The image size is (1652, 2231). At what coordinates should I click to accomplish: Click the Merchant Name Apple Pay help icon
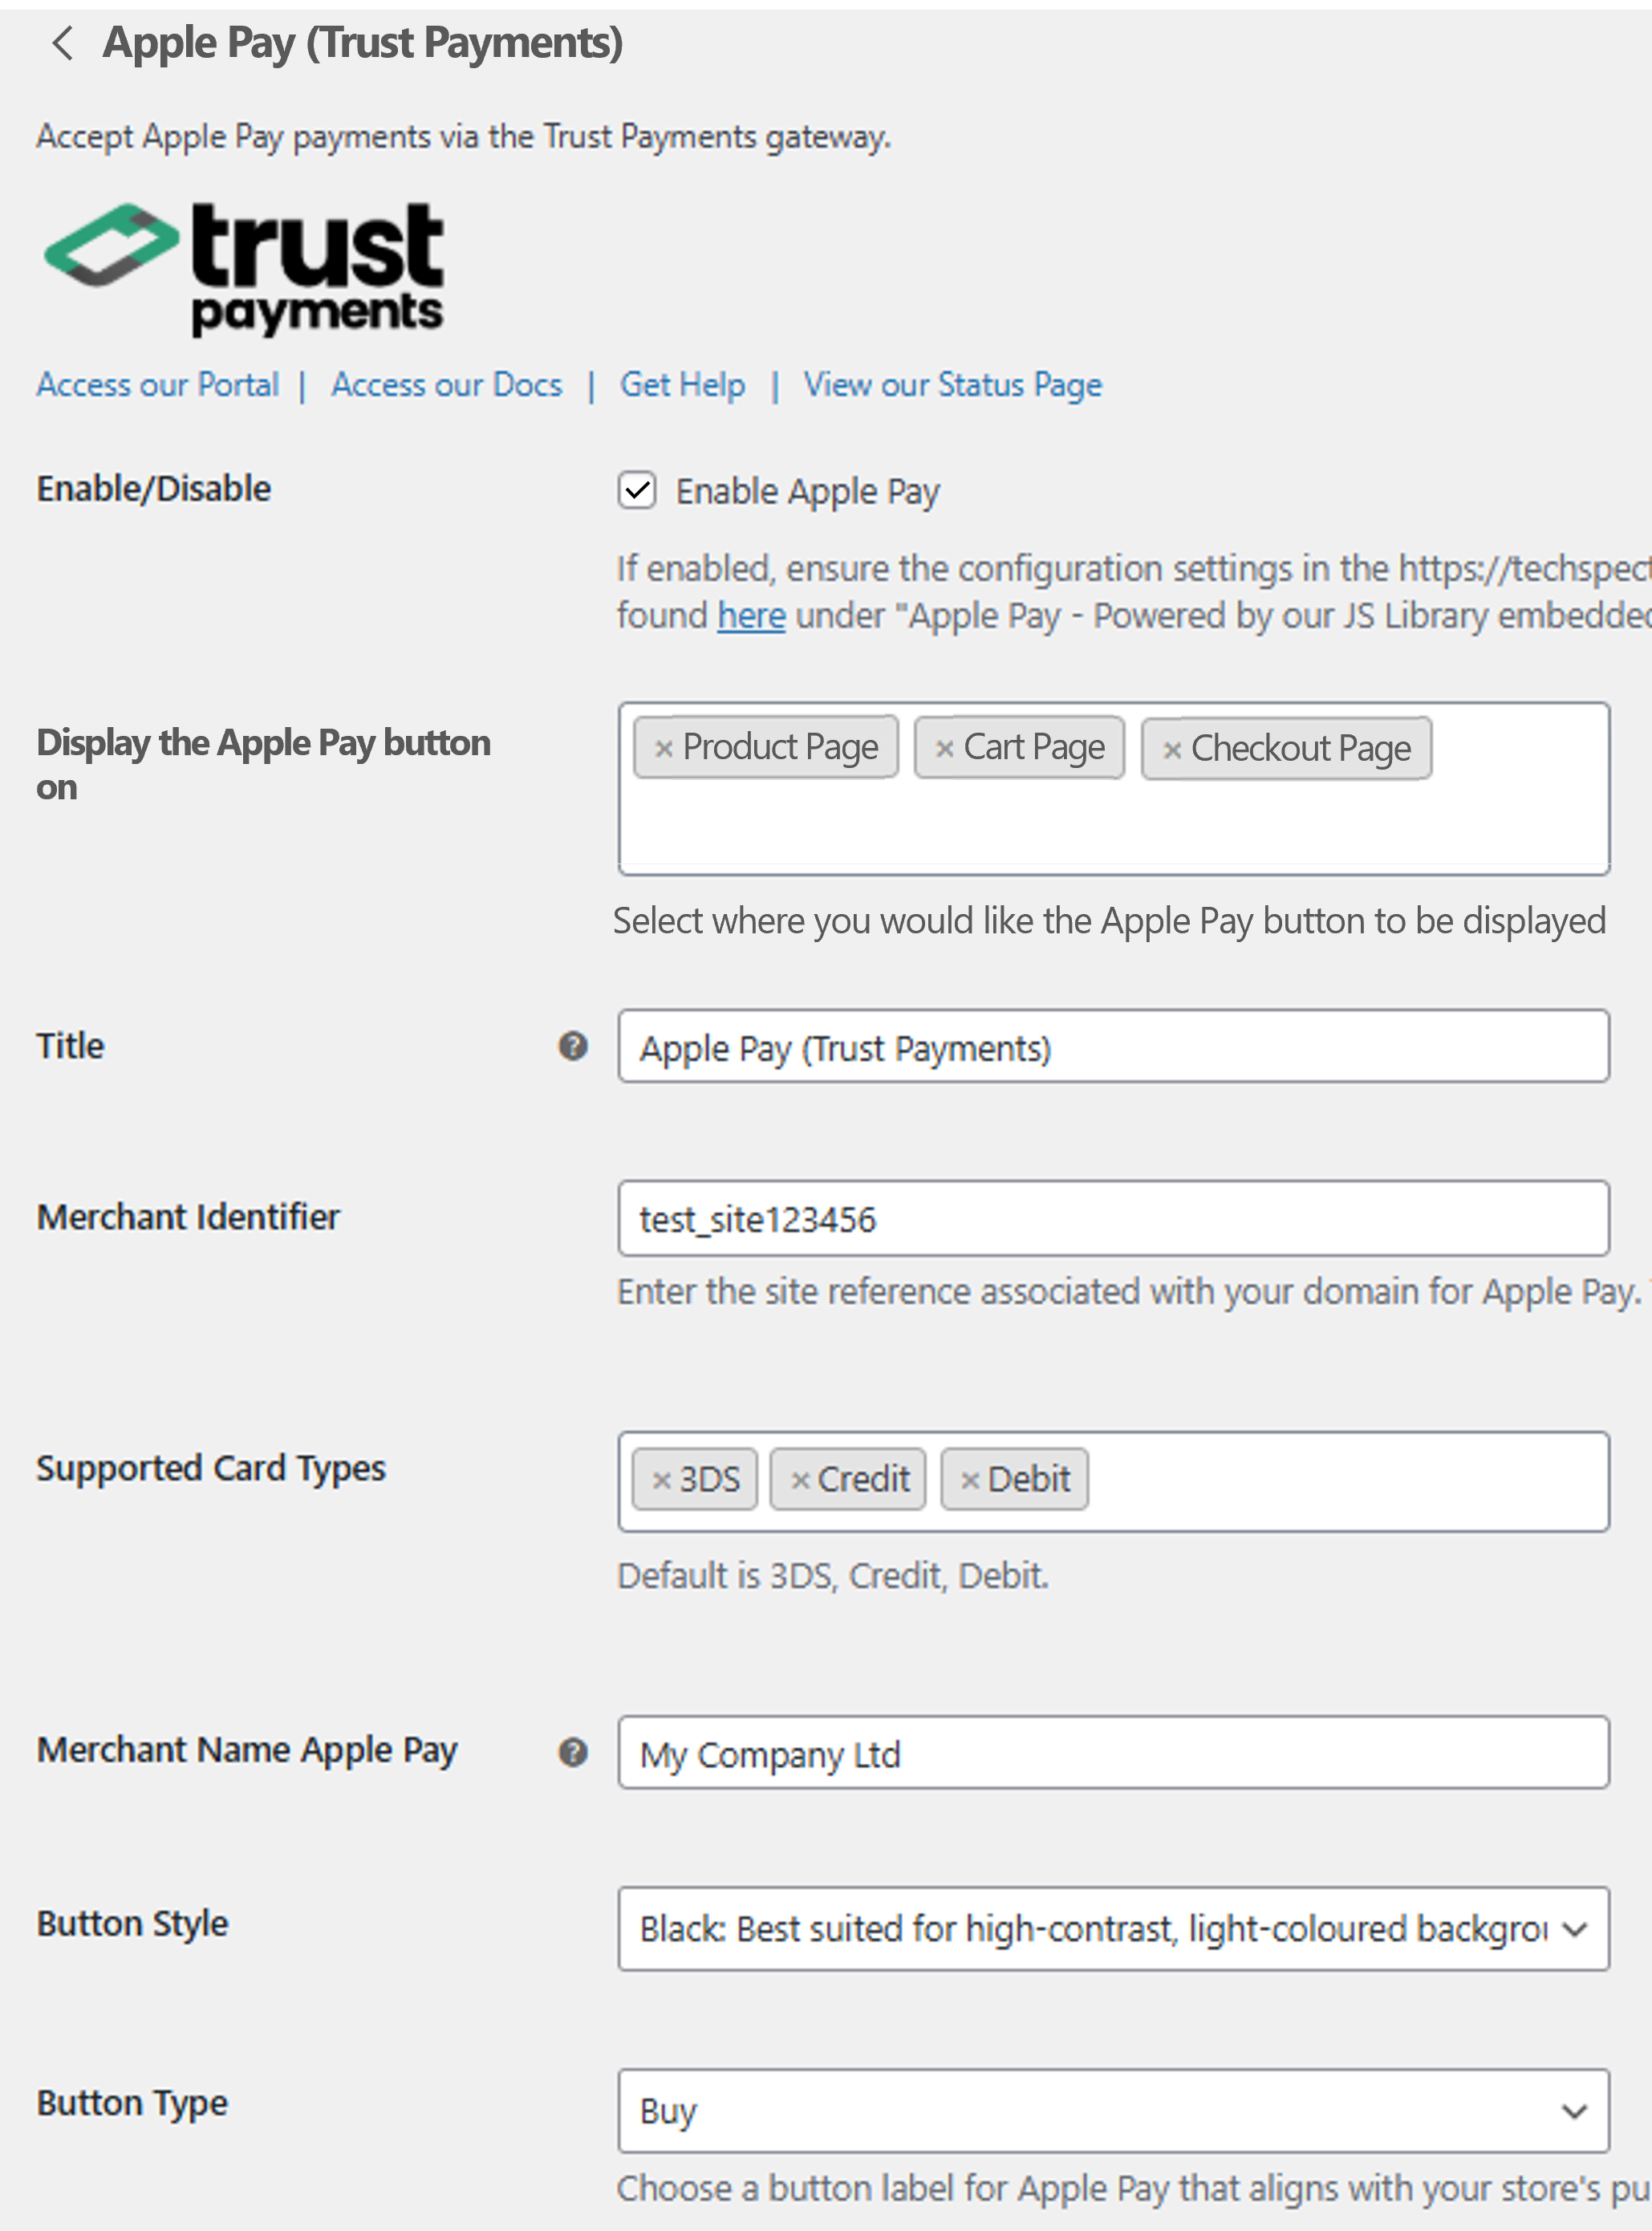pos(572,1752)
